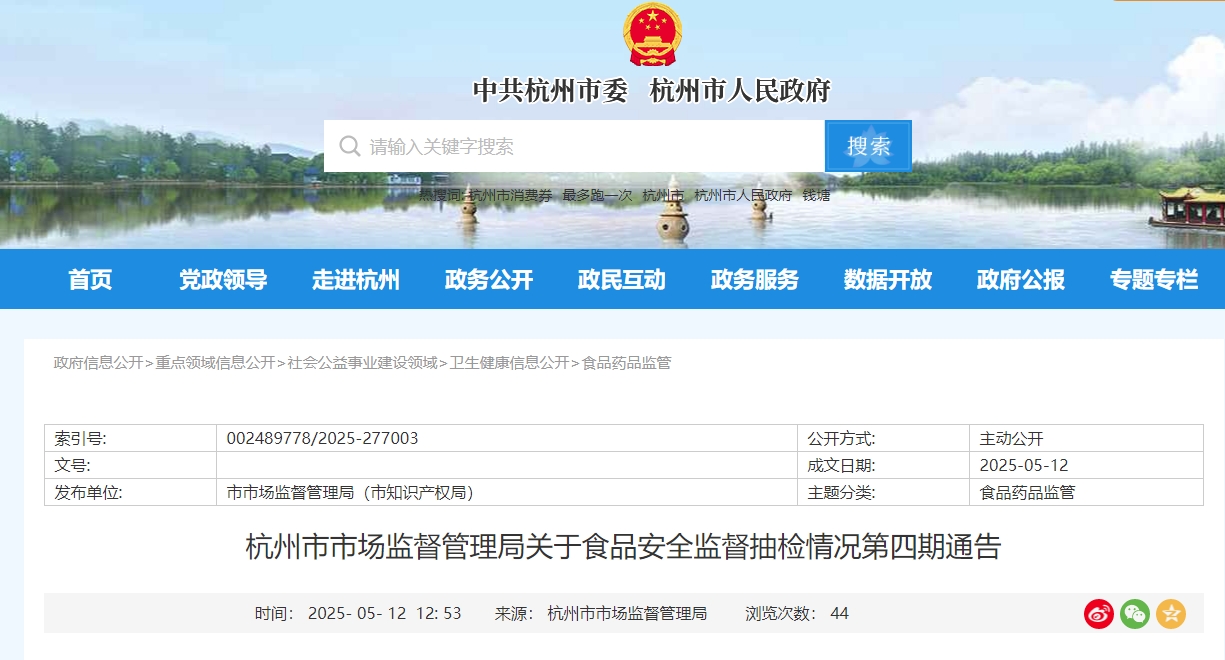Open 专题专栏 navigation item
Viewport: 1225px width, 660px height.
(x=1154, y=280)
